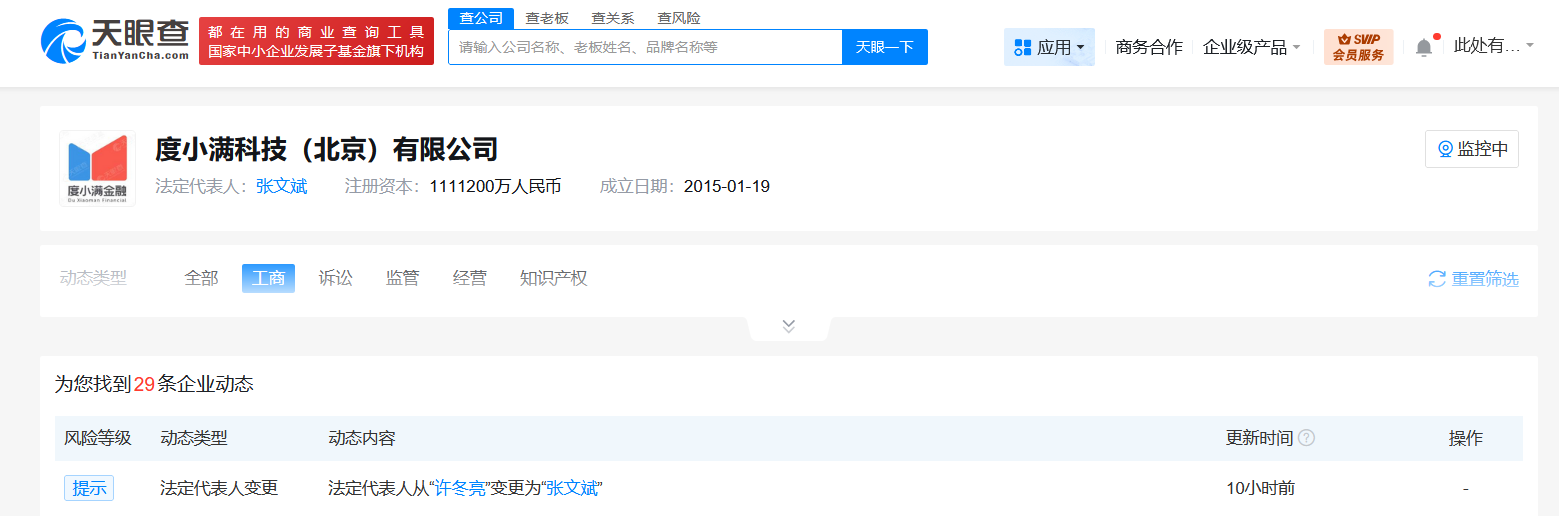Click the SVIP member service badge
This screenshot has height=516, width=1559.
tap(1358, 47)
